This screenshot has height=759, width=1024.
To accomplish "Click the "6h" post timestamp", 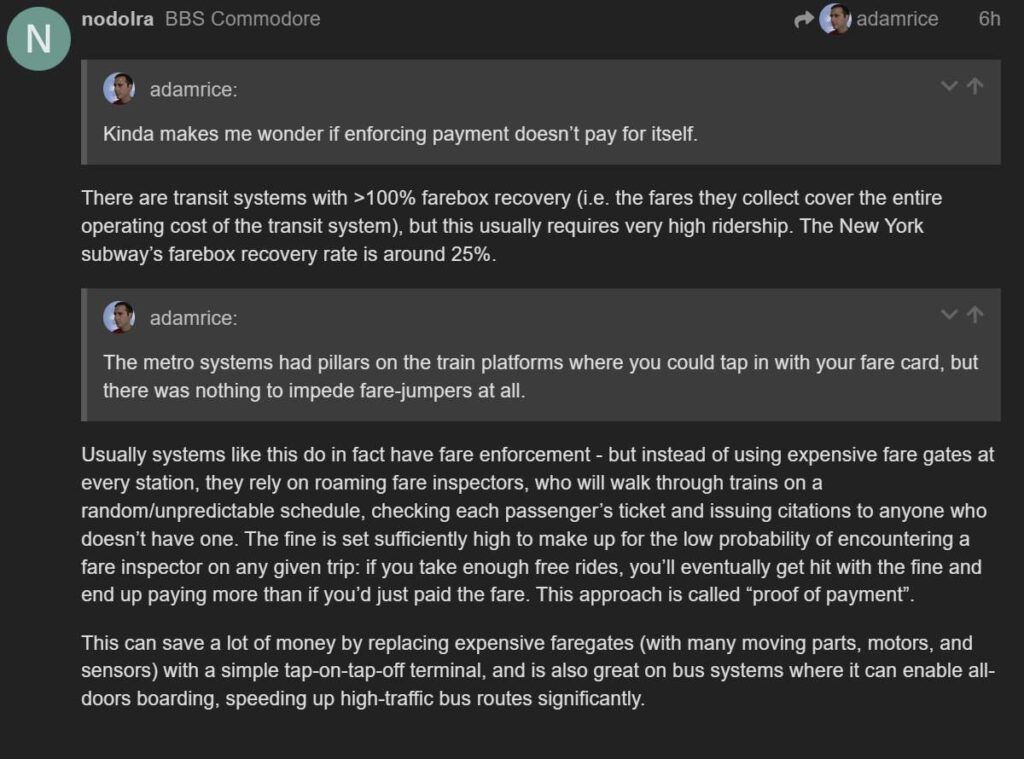I will click(989, 19).
